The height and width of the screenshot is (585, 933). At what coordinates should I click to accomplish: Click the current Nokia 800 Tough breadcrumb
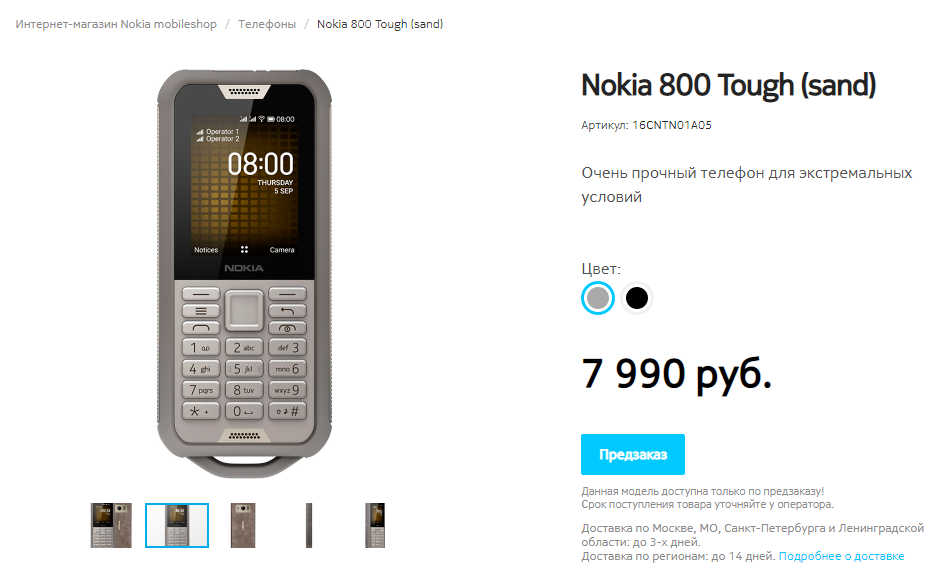[380, 24]
